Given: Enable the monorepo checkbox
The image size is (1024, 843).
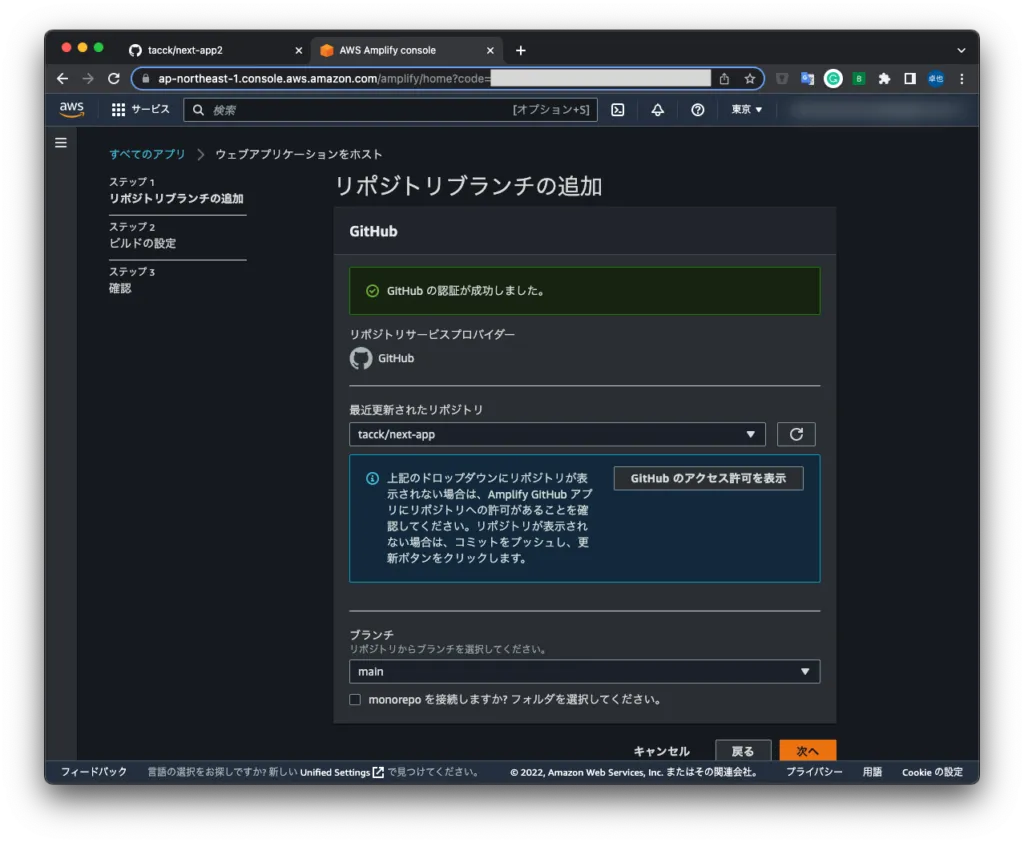Looking at the screenshot, I should pos(355,700).
